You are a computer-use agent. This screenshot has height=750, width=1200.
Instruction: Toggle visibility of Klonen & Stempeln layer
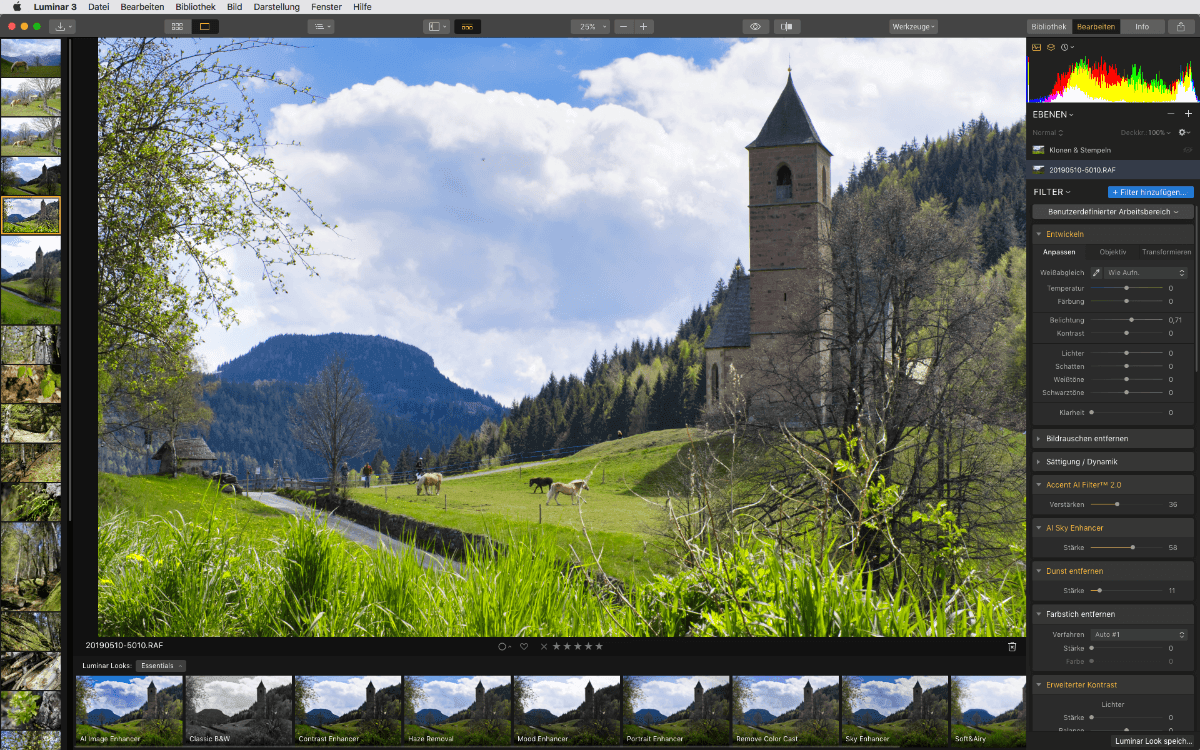[1187, 149]
